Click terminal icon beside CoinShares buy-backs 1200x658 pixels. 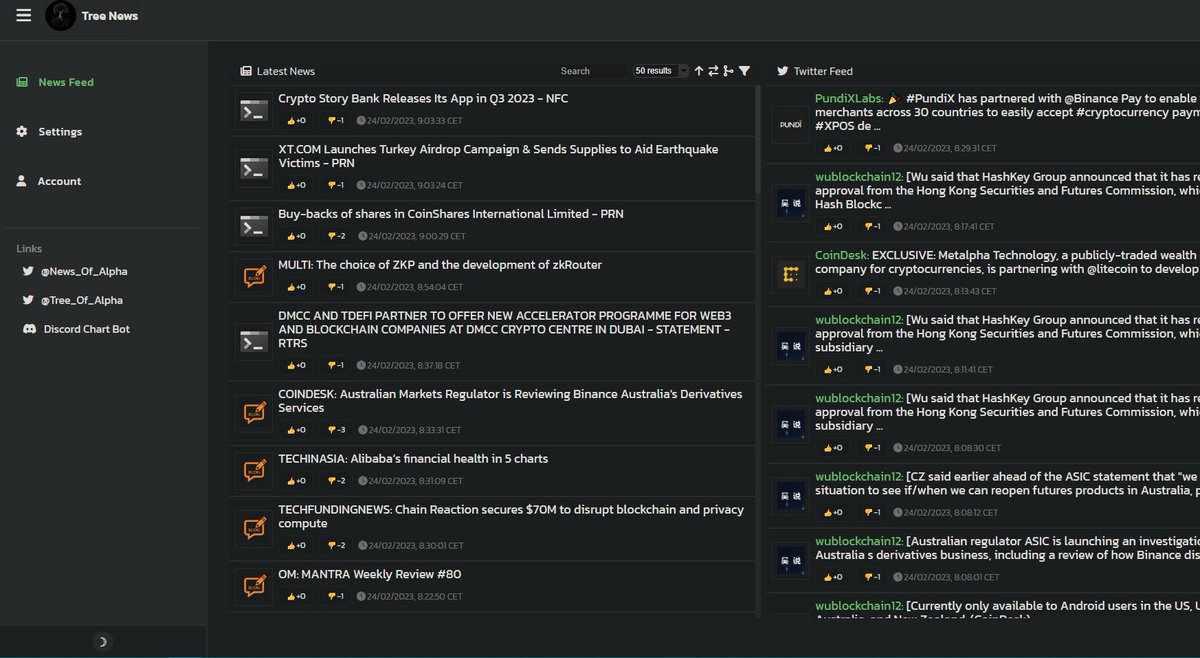tap(254, 226)
